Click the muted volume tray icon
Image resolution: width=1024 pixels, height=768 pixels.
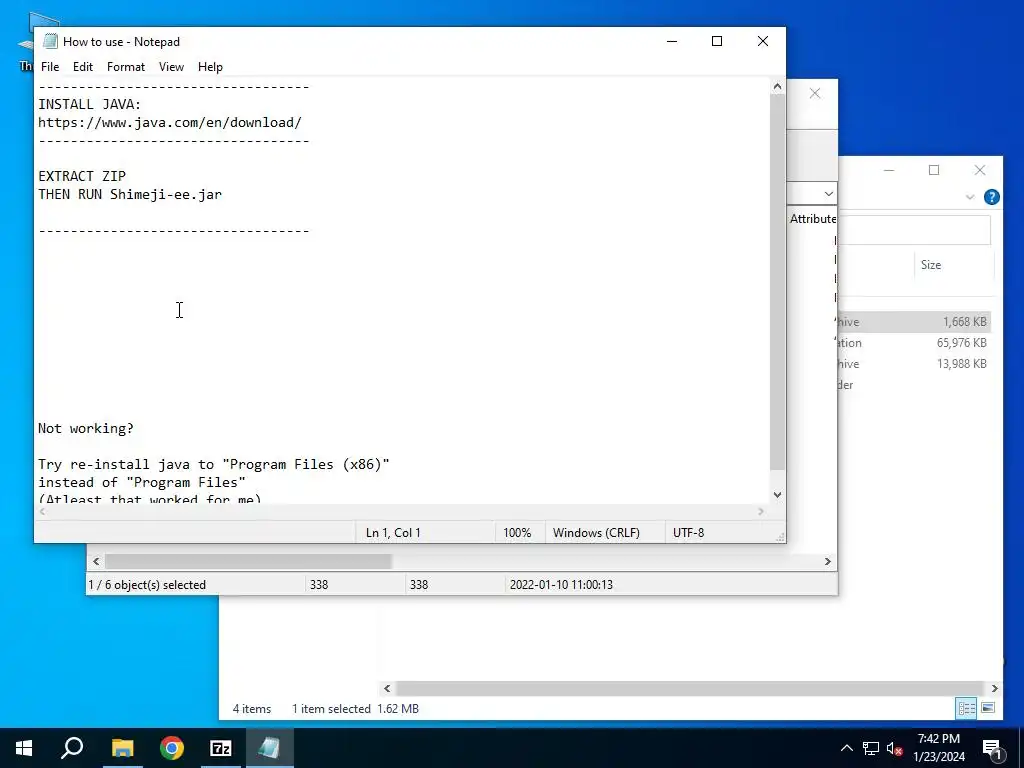tap(895, 748)
